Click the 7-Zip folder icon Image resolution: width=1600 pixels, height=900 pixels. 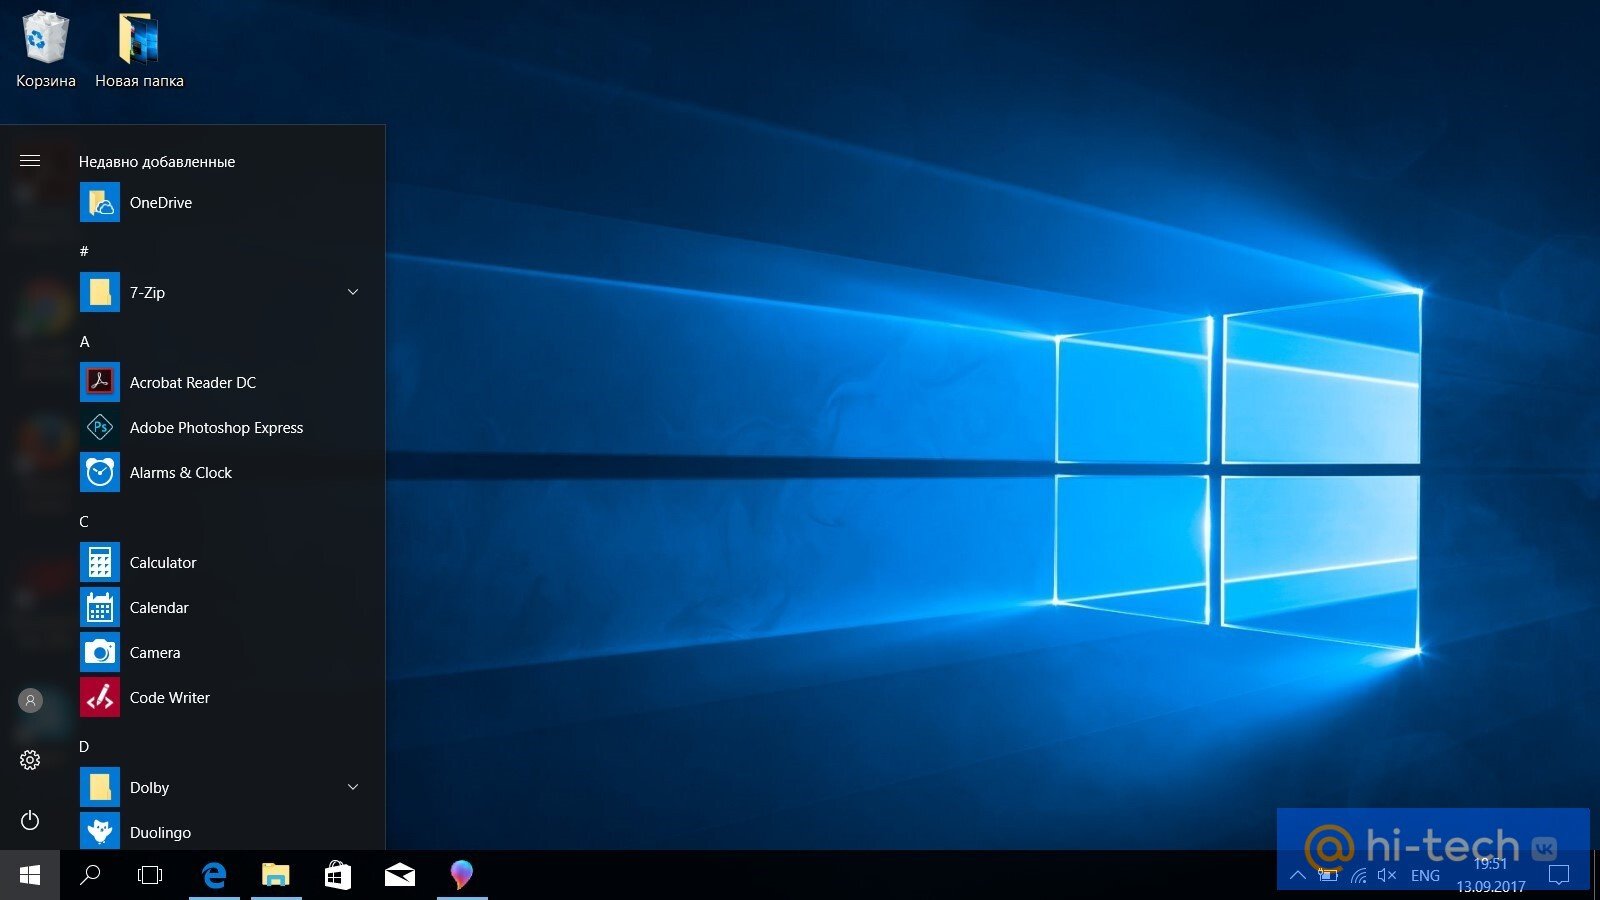tap(100, 292)
